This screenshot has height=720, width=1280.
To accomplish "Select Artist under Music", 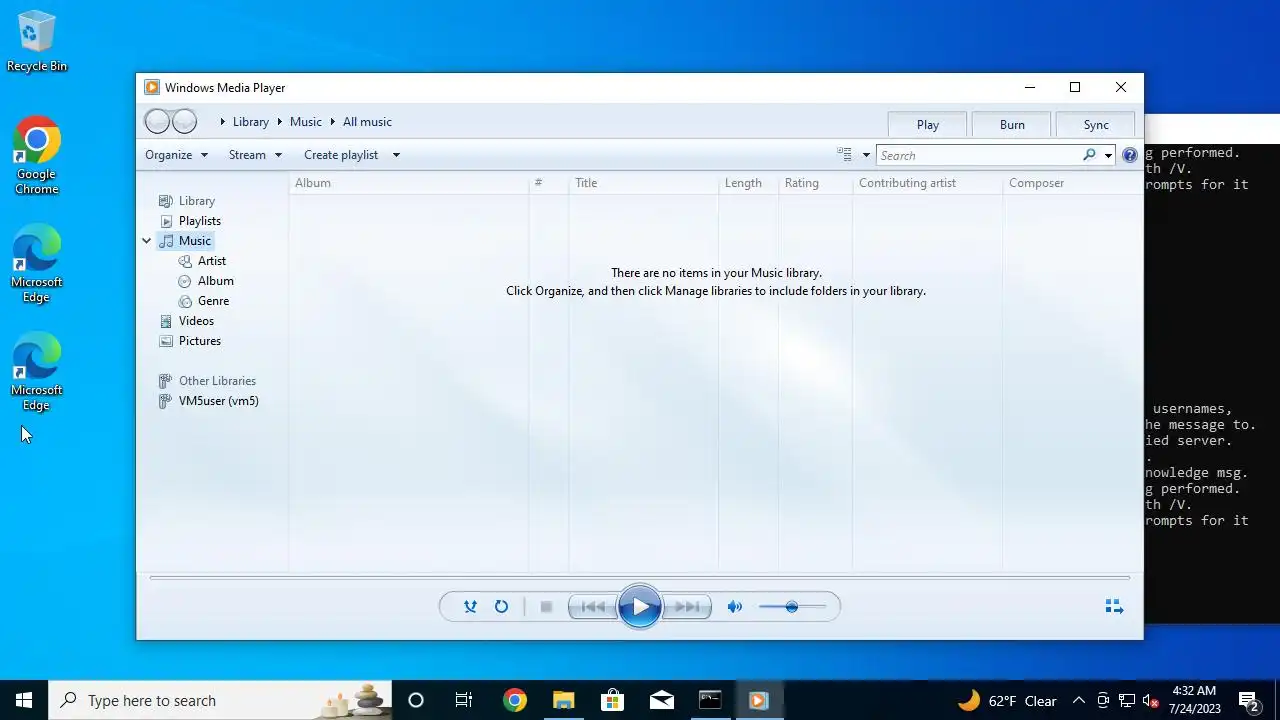I will coord(212,261).
